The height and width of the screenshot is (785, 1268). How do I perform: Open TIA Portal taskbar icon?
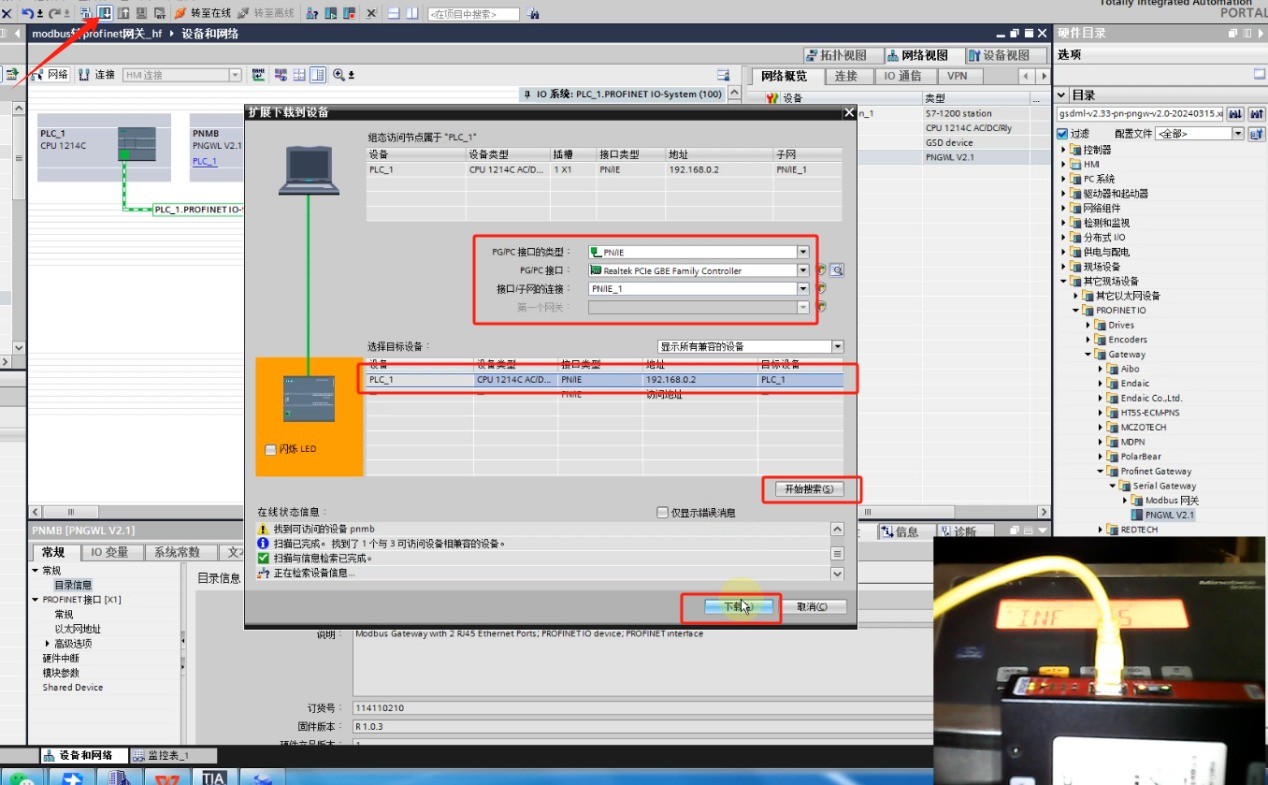pyautogui.click(x=214, y=777)
